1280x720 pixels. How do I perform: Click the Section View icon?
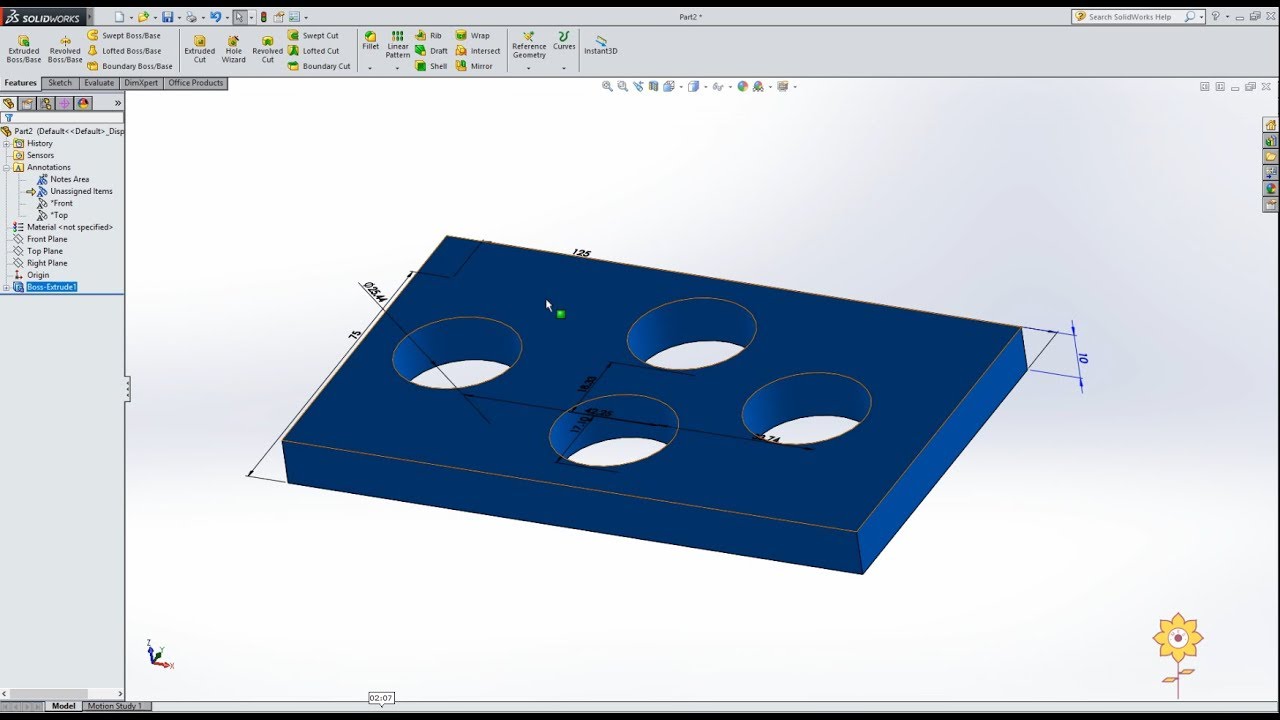tap(654, 87)
